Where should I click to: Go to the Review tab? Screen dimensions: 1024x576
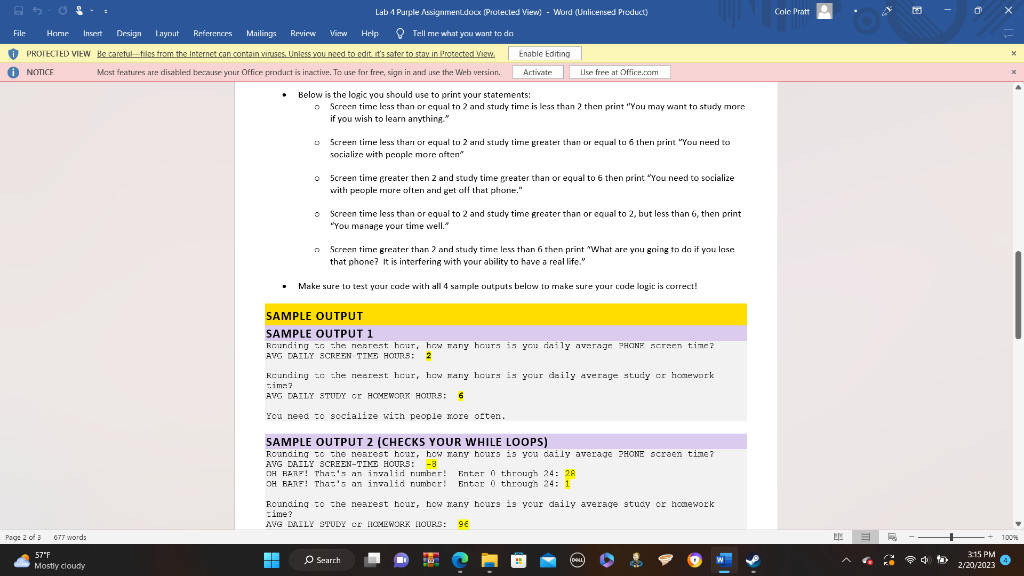302,33
